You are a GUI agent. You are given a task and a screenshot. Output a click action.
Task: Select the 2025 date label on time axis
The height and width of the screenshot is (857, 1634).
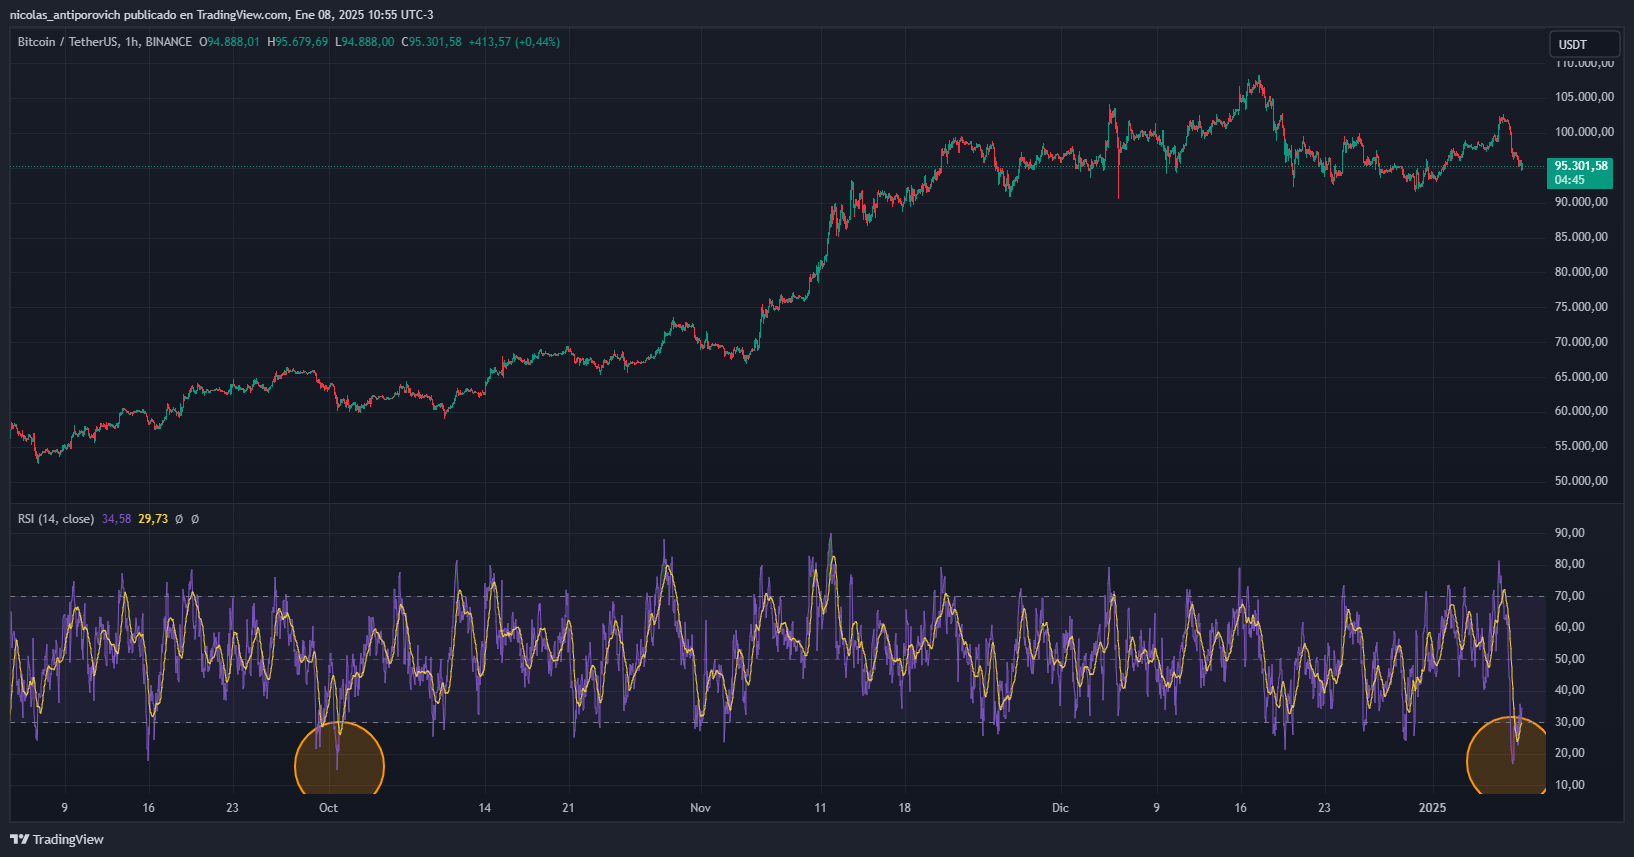tap(1432, 808)
